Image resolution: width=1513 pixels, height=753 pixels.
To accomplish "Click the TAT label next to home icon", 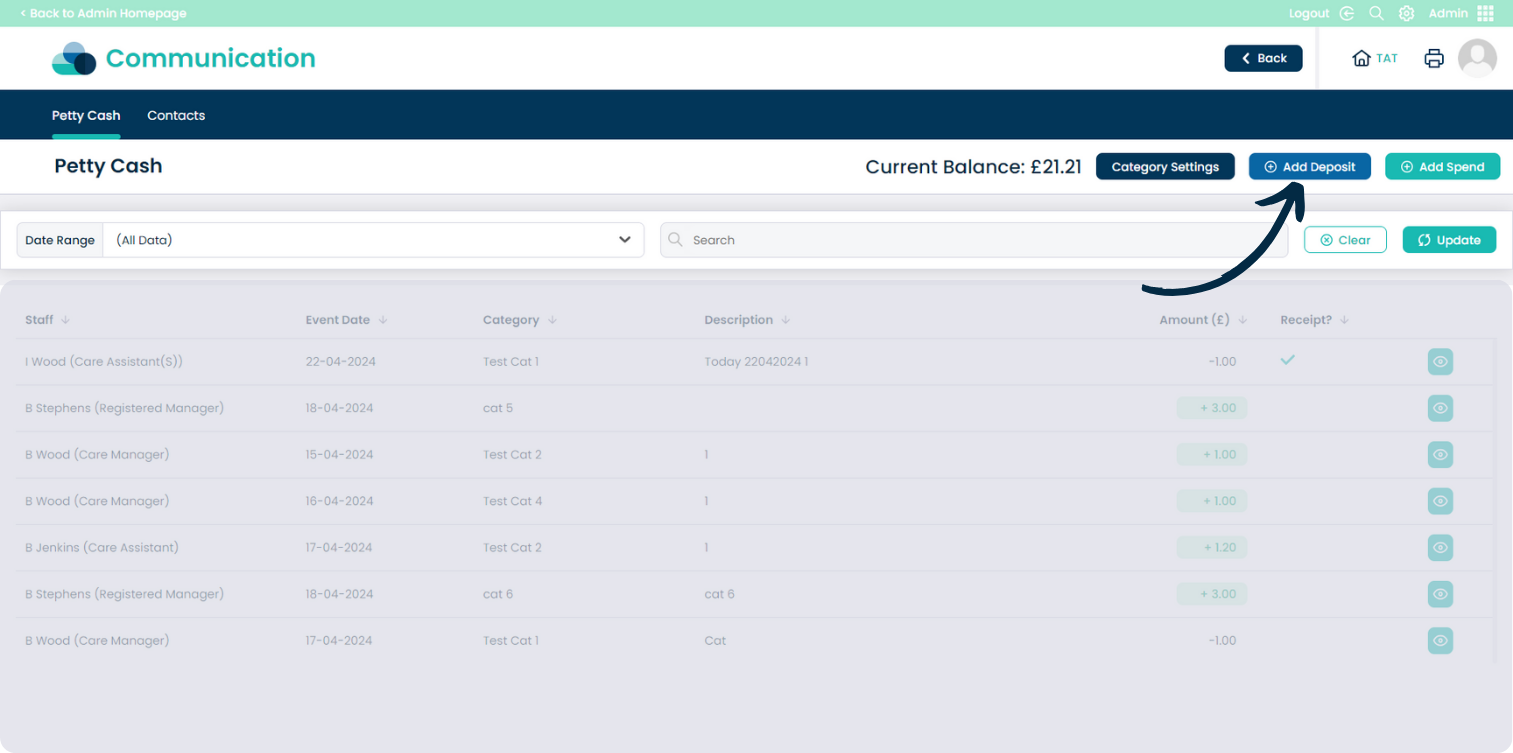I will pyautogui.click(x=1387, y=58).
